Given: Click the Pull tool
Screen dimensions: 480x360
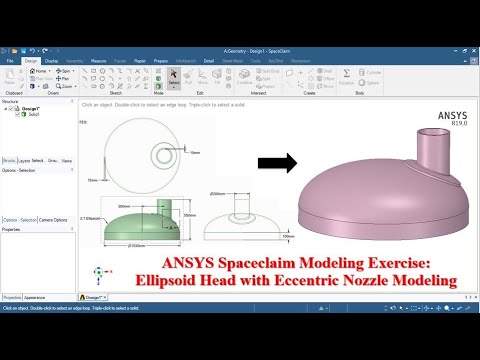Looking at the screenshot, I should click(x=188, y=77).
